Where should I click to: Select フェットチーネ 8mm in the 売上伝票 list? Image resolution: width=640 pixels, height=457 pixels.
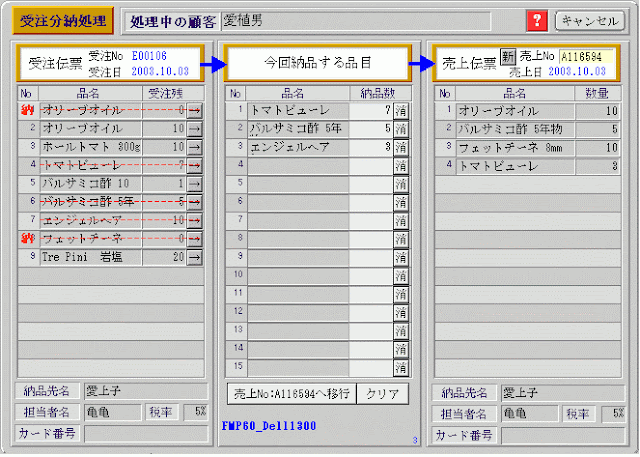(x=515, y=148)
